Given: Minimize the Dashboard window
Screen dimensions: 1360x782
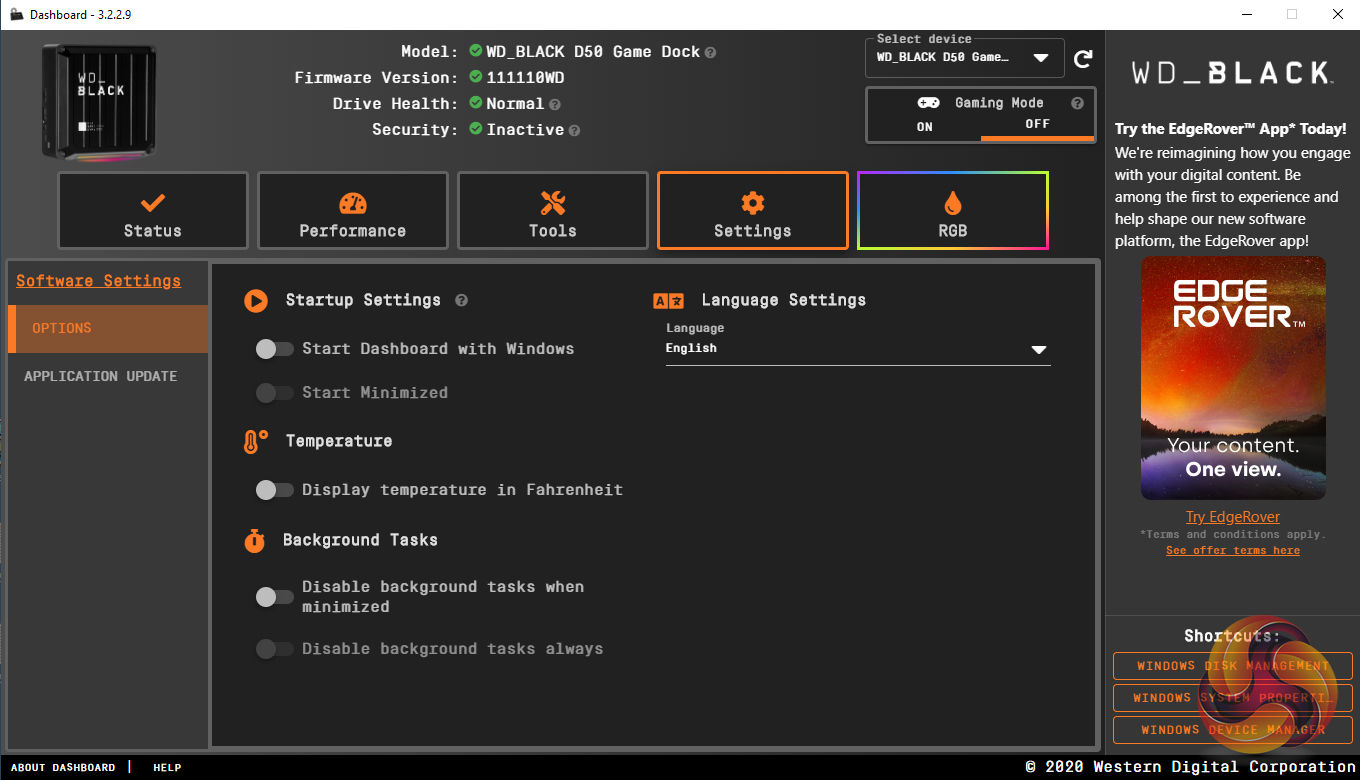Looking at the screenshot, I should (1247, 14).
